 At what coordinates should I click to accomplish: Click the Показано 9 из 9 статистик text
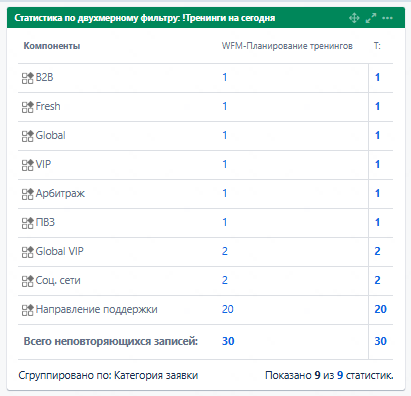click(x=329, y=376)
